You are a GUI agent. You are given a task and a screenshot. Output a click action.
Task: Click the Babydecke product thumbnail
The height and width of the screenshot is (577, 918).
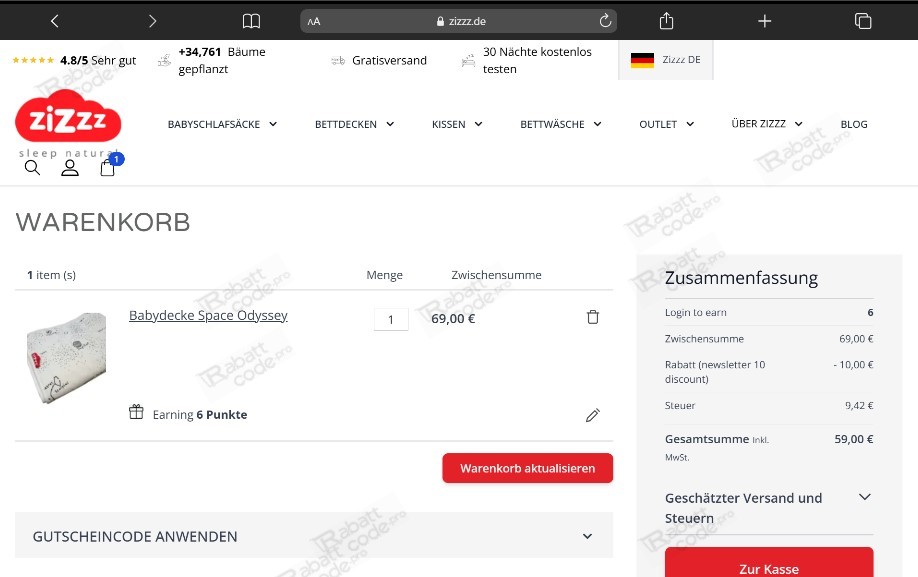tap(67, 358)
